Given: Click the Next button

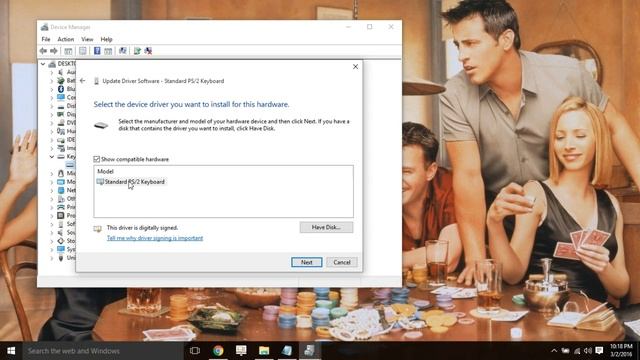Looking at the screenshot, I should pos(307,262).
